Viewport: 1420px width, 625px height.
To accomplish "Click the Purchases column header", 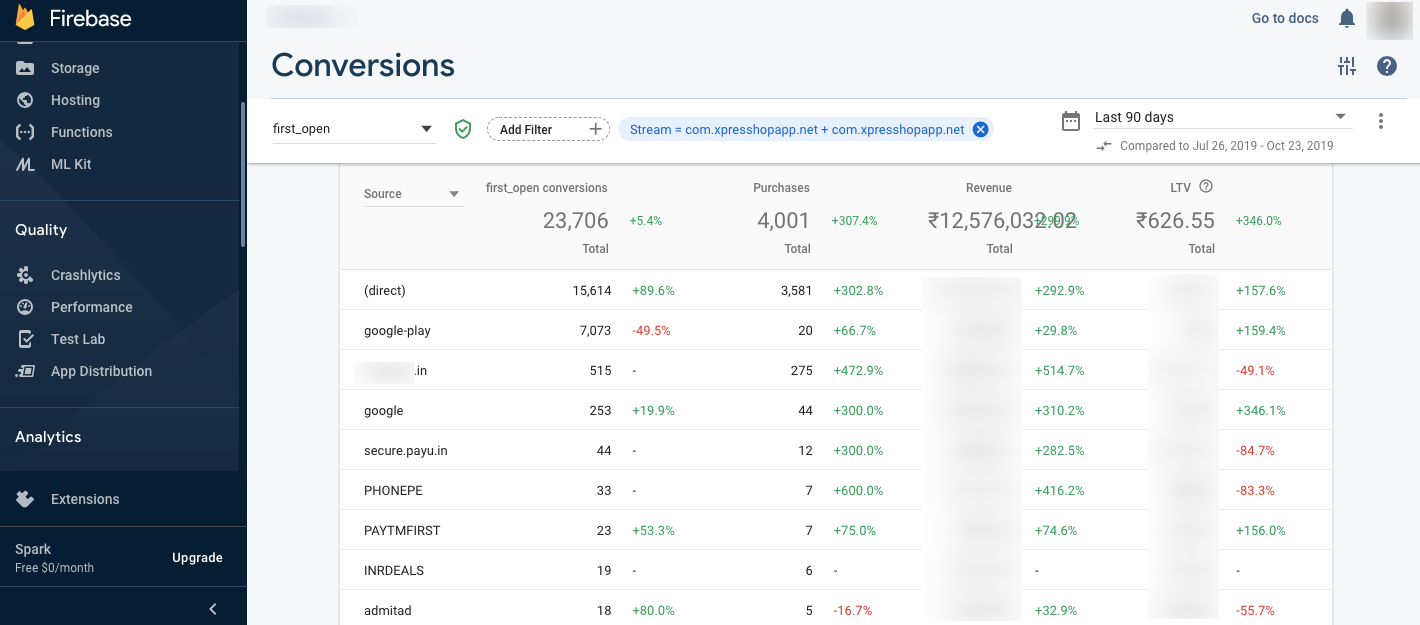I will coord(781,188).
